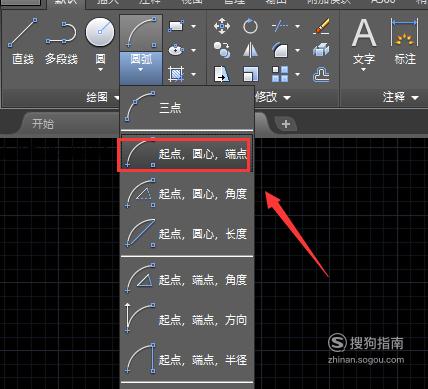Click the Arc tool icon above 圆弧
The width and height of the screenshot is (428, 389).
[x=141, y=33]
